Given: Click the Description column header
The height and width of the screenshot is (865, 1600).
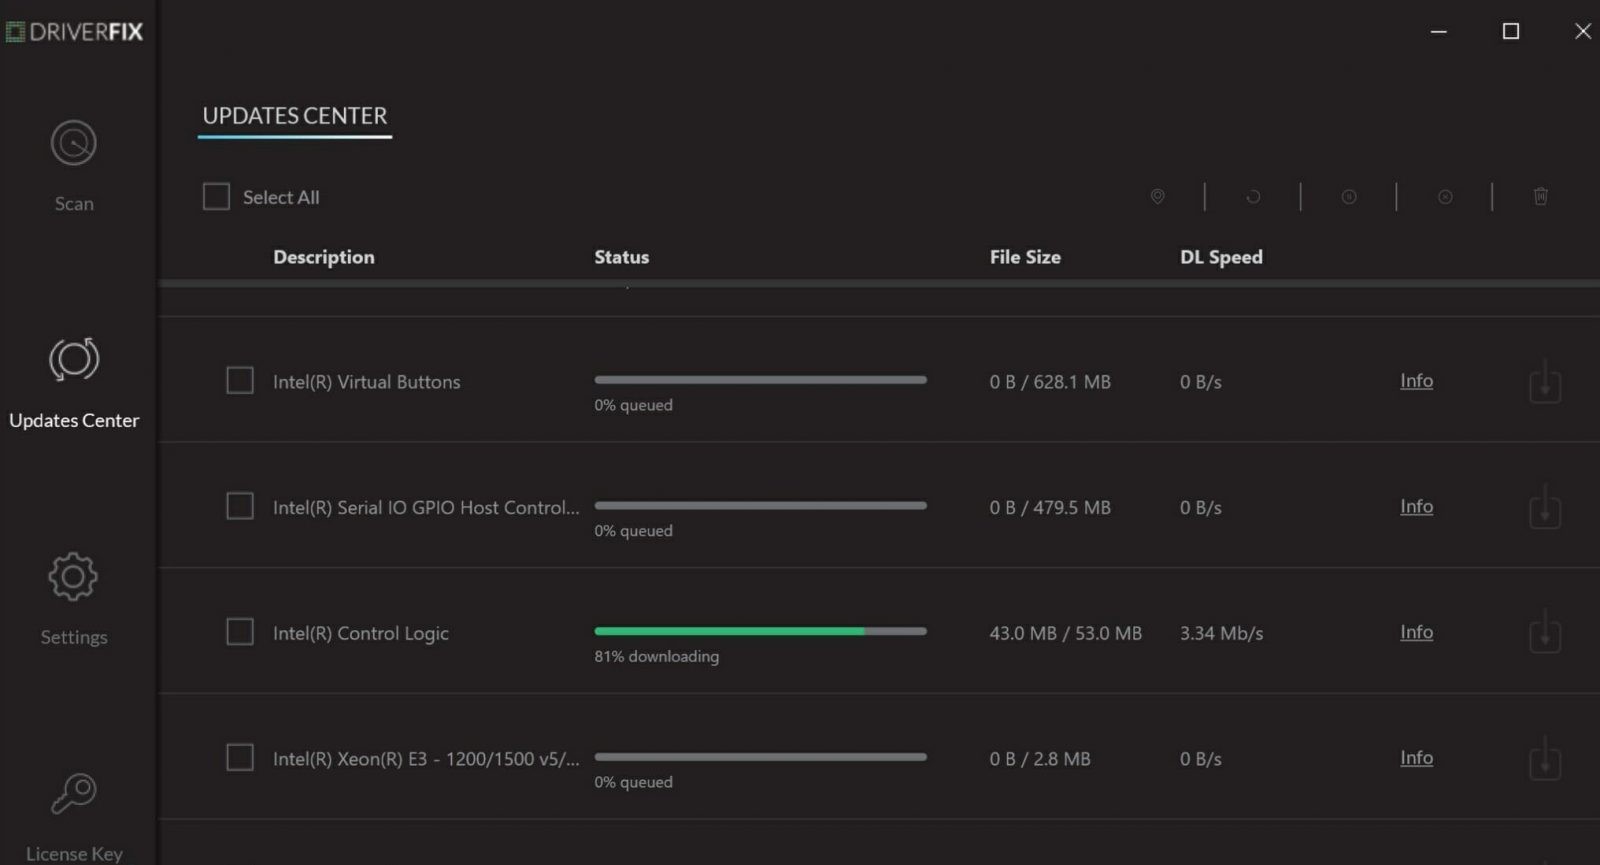Looking at the screenshot, I should click(x=324, y=257).
